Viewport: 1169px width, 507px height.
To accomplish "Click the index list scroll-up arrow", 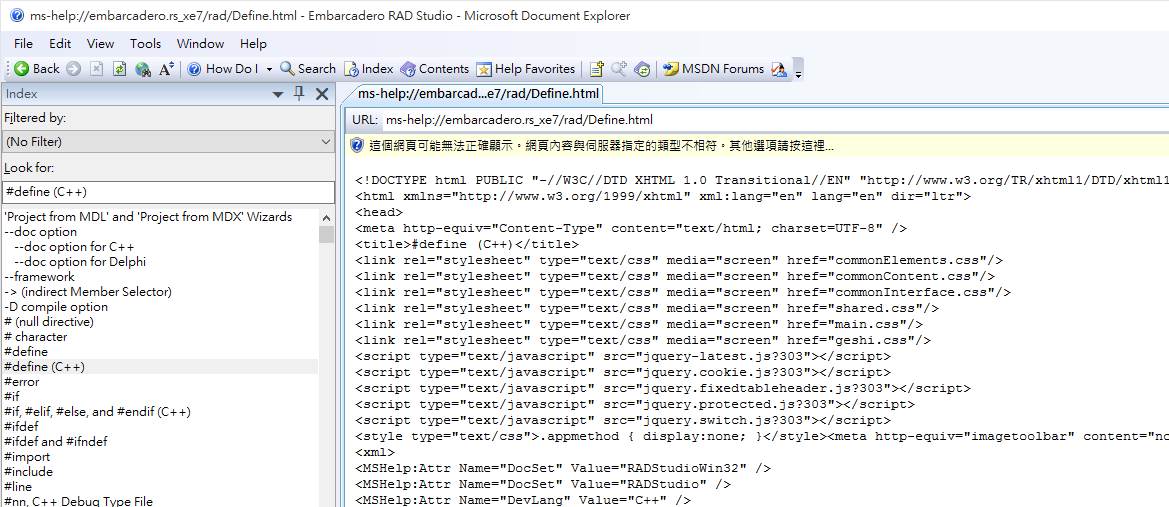I will pyautogui.click(x=327, y=217).
